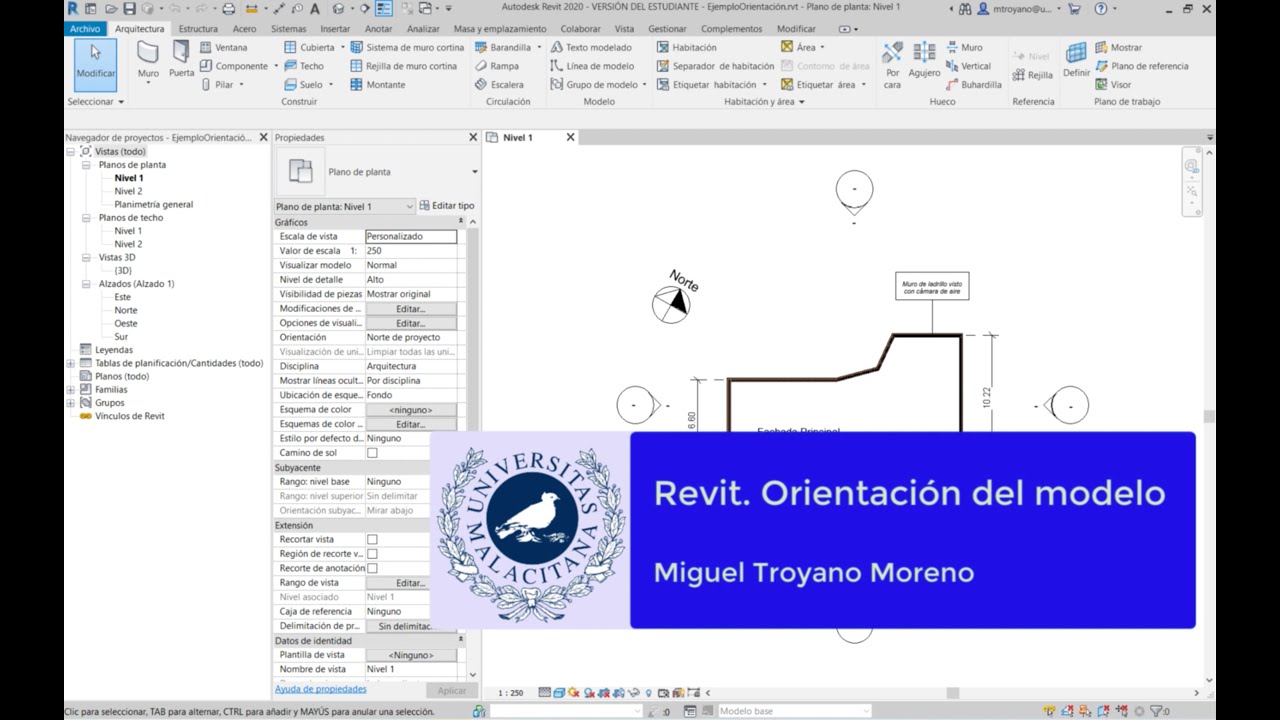The height and width of the screenshot is (720, 1280).
Task: Choose the Definir work plane tool
Action: (x=1076, y=60)
